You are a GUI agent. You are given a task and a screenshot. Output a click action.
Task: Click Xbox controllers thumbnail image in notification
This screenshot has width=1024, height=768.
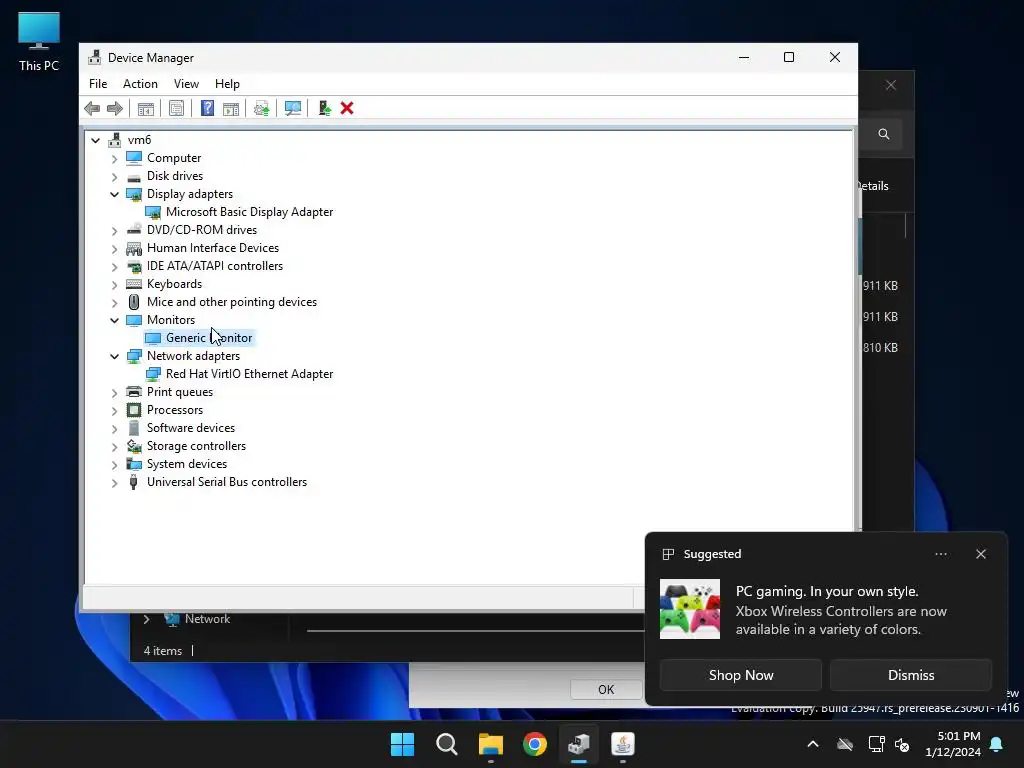(690, 609)
